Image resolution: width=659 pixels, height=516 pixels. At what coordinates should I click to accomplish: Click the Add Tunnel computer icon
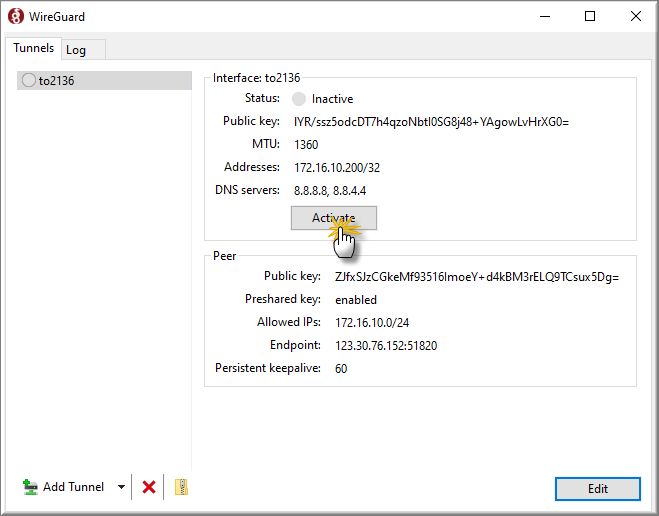pyautogui.click(x=30, y=487)
